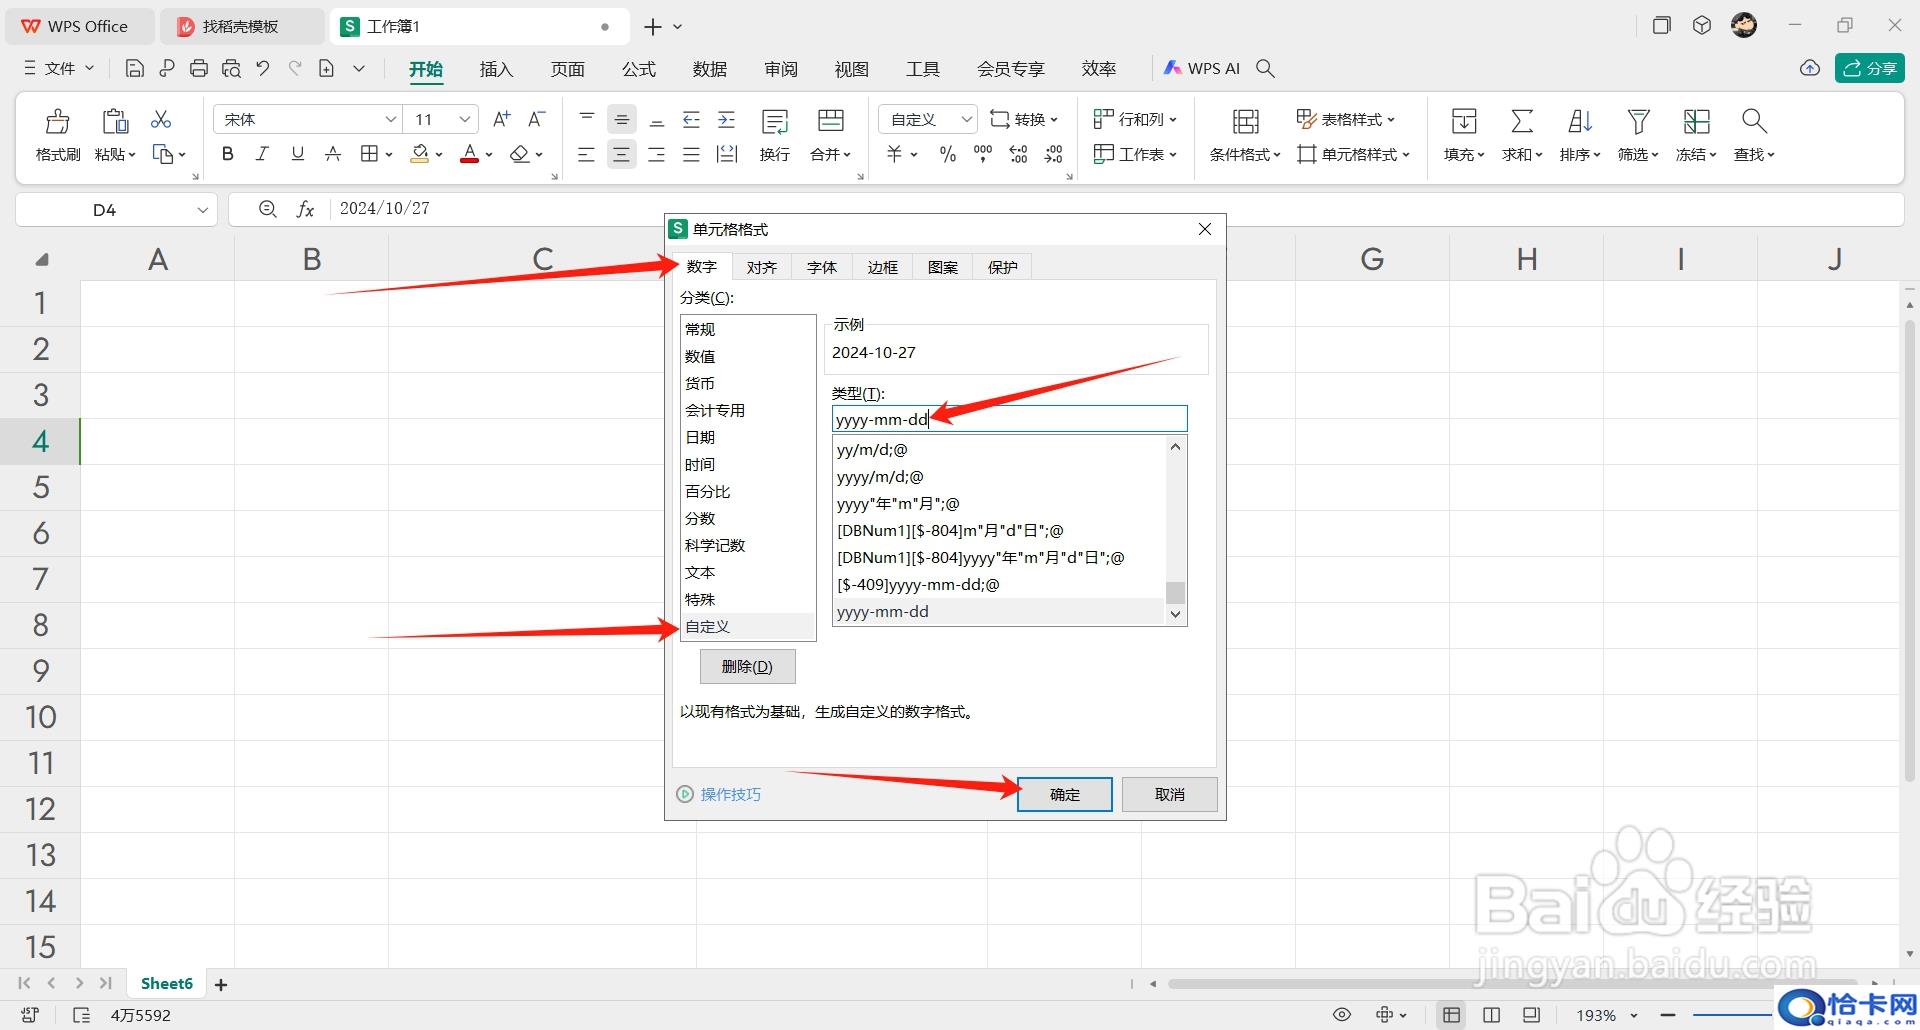Click the percent style icon
The width and height of the screenshot is (1920, 1030).
click(x=947, y=154)
